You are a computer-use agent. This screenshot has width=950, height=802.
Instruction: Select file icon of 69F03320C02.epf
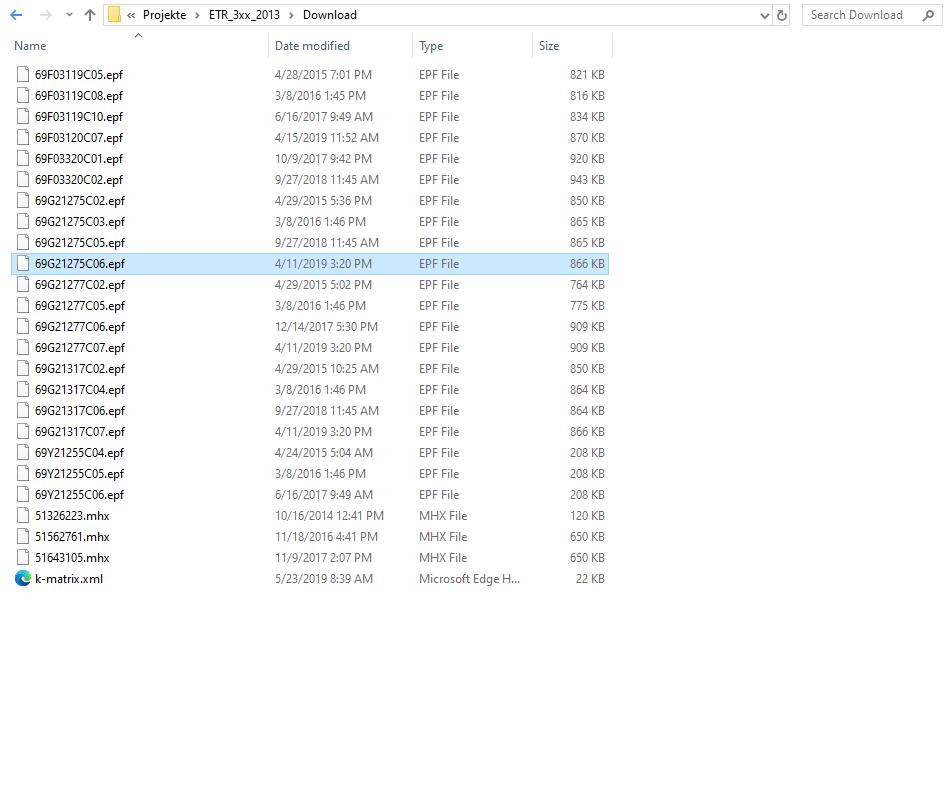click(x=23, y=179)
